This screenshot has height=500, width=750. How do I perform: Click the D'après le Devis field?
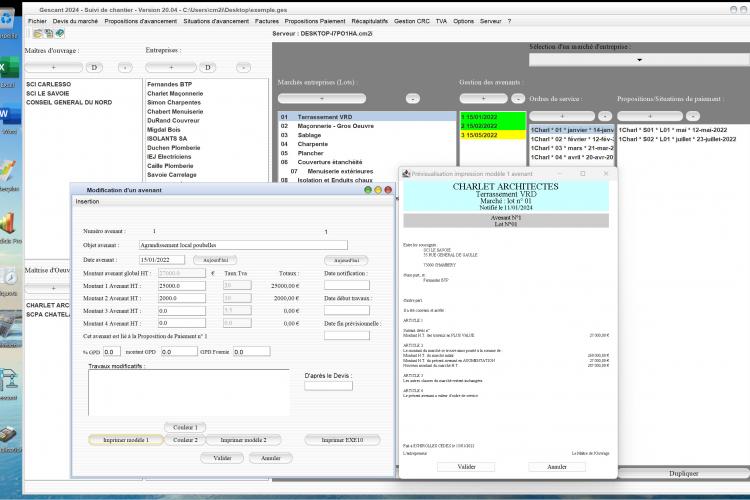pyautogui.click(x=329, y=386)
